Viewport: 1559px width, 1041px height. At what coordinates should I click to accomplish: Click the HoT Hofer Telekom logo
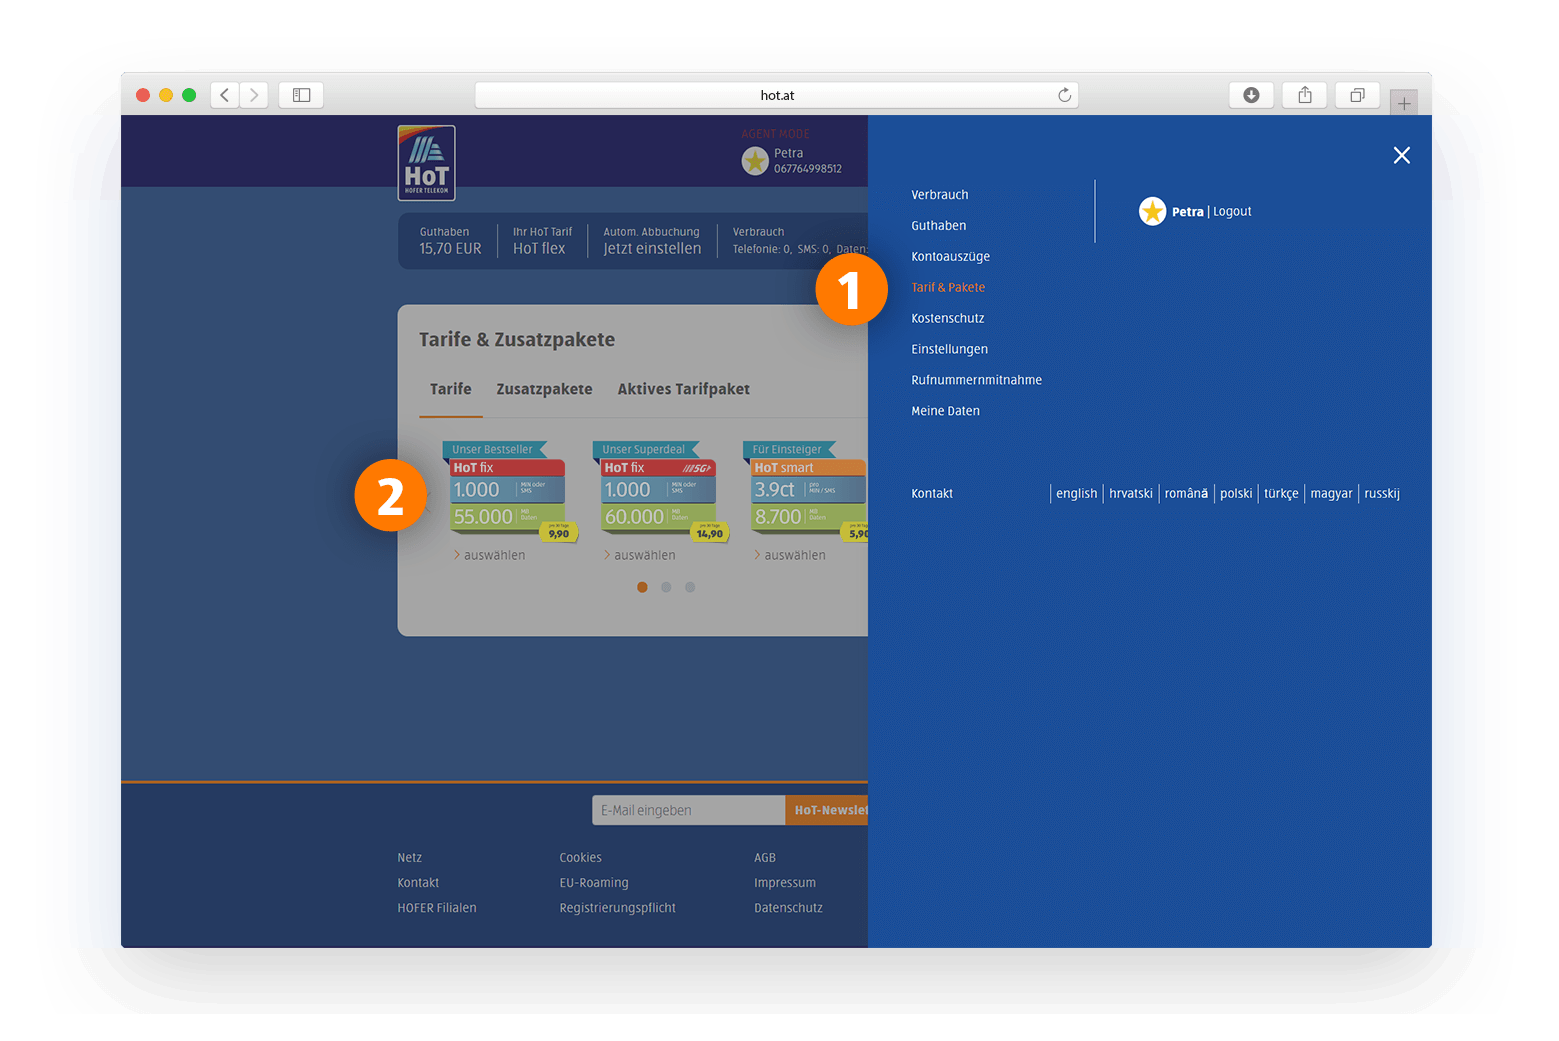pos(426,163)
